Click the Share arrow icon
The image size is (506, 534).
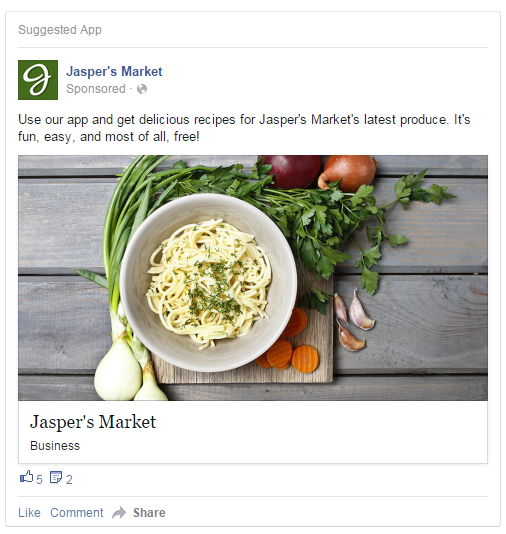(x=119, y=513)
